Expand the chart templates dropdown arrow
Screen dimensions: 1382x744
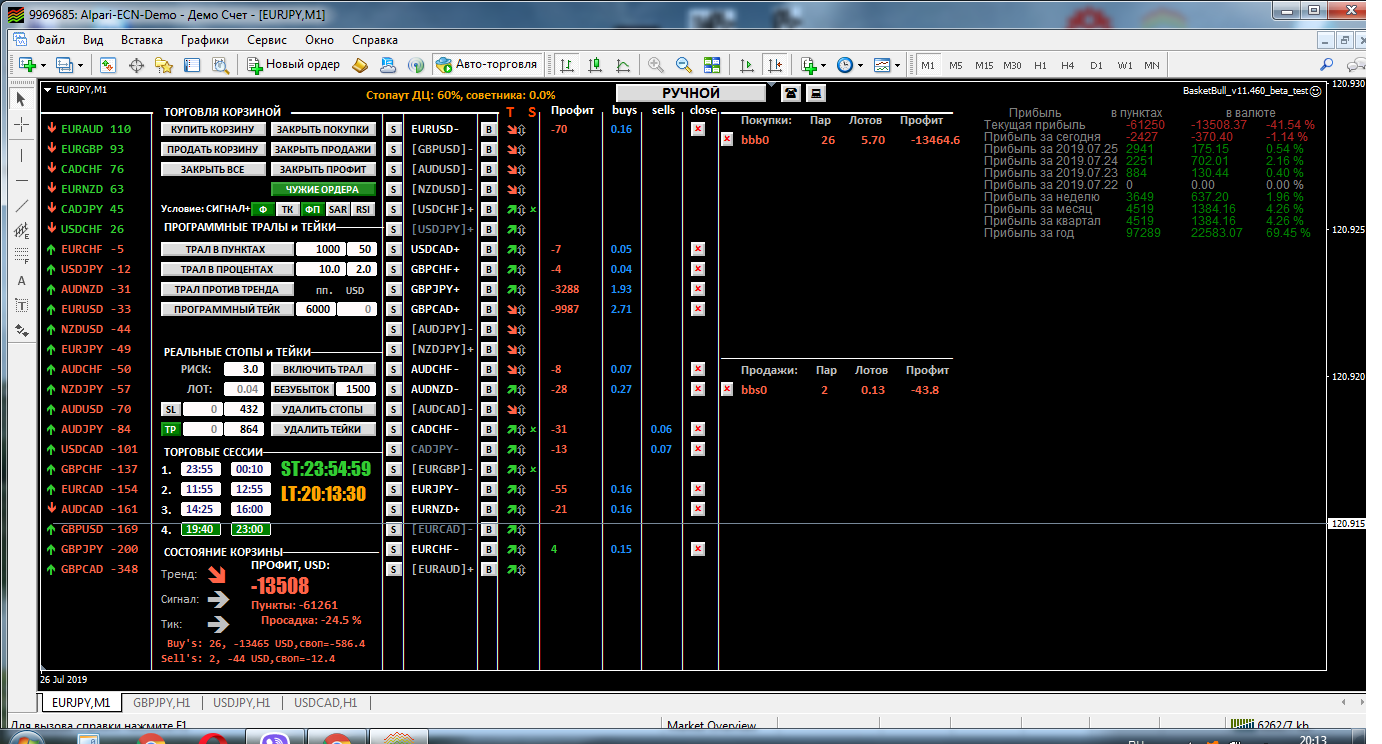(897, 65)
